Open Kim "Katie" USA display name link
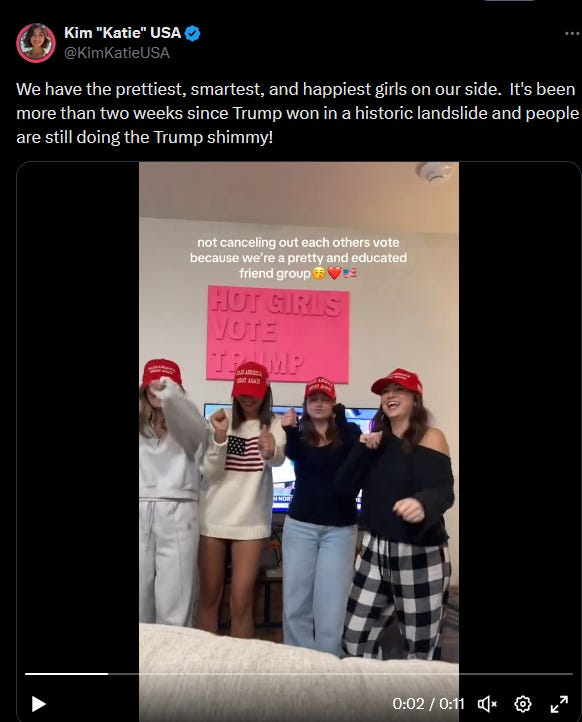The width and height of the screenshot is (582, 722). click(x=122, y=33)
